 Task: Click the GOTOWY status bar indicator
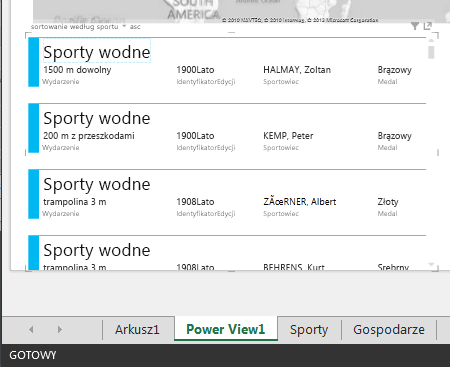coord(33,355)
